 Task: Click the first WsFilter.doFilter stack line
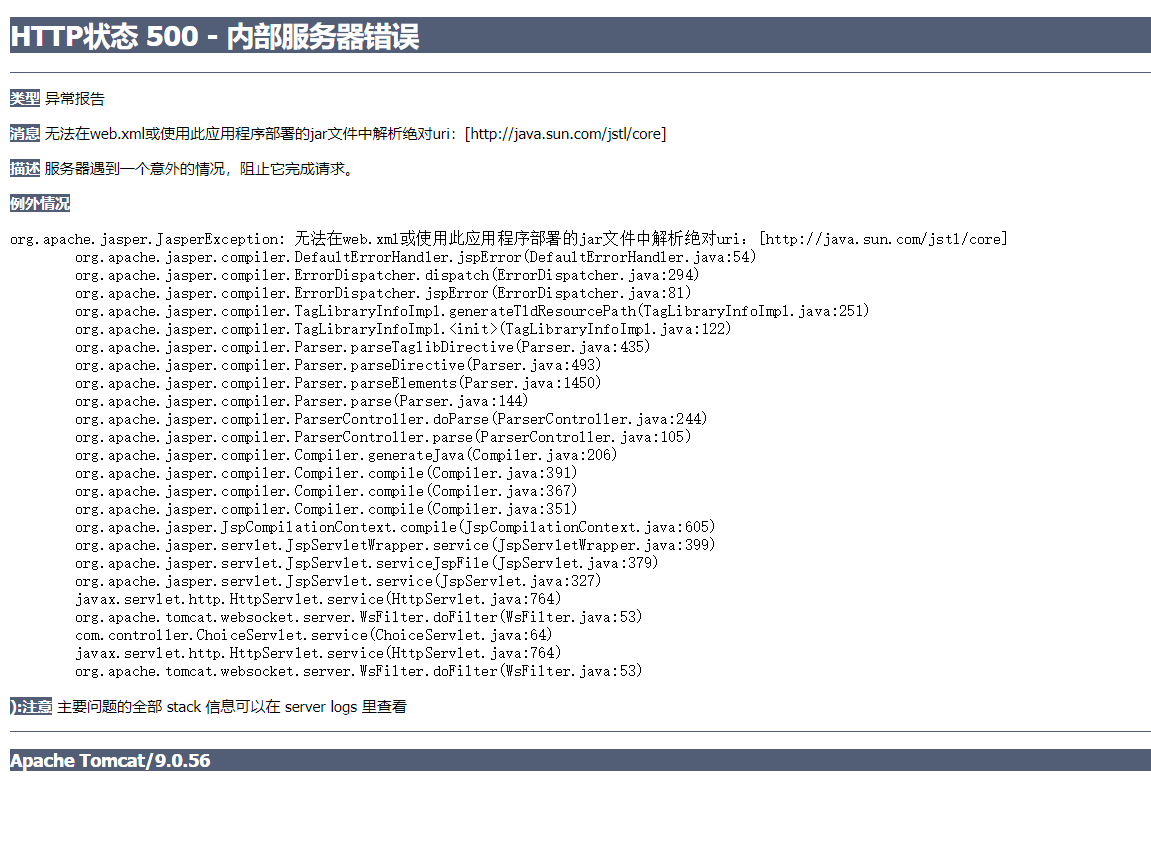358,617
